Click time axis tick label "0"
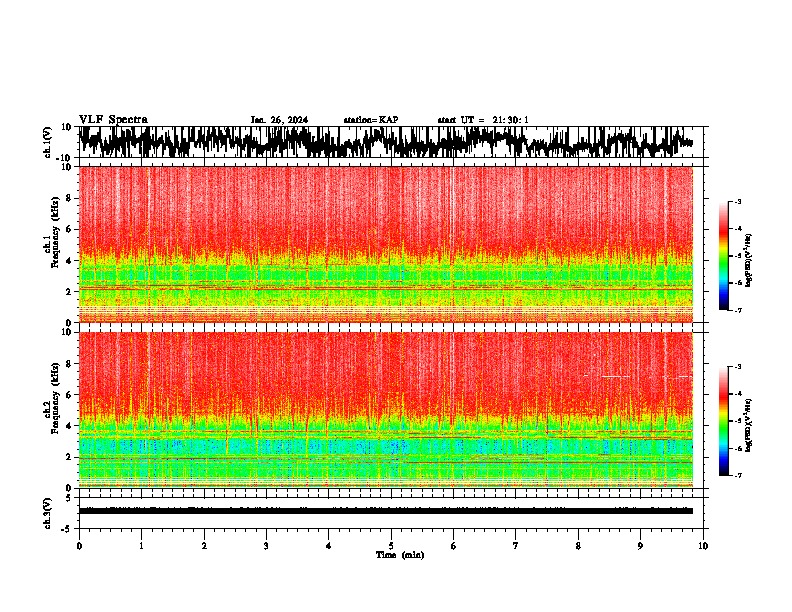 point(79,546)
